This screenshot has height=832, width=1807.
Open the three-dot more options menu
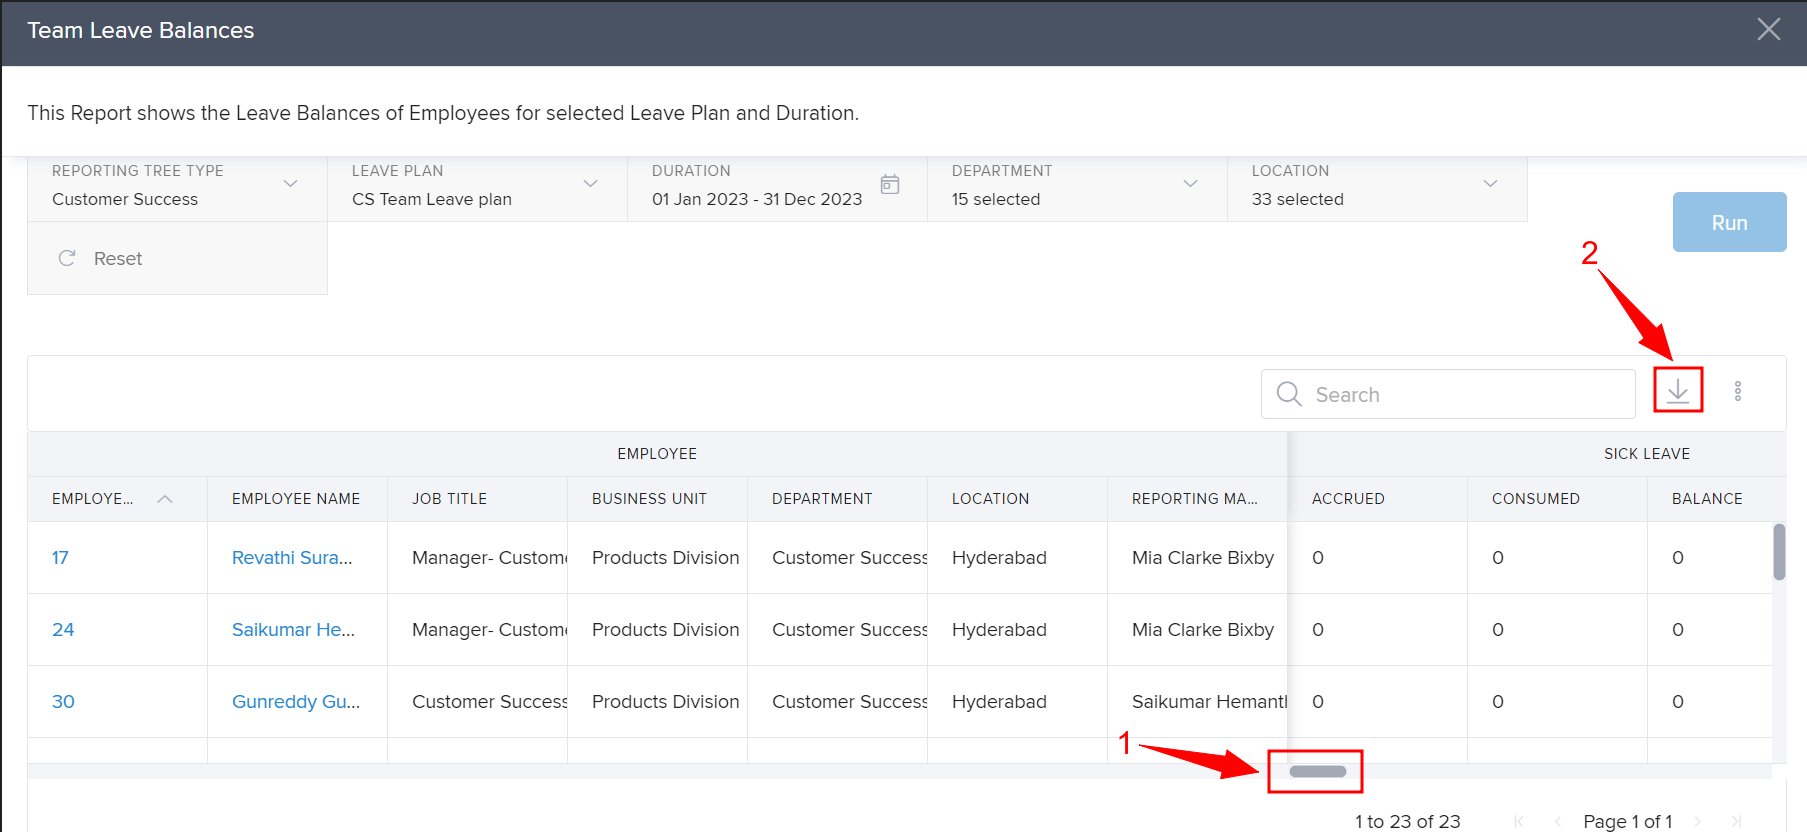click(1738, 391)
